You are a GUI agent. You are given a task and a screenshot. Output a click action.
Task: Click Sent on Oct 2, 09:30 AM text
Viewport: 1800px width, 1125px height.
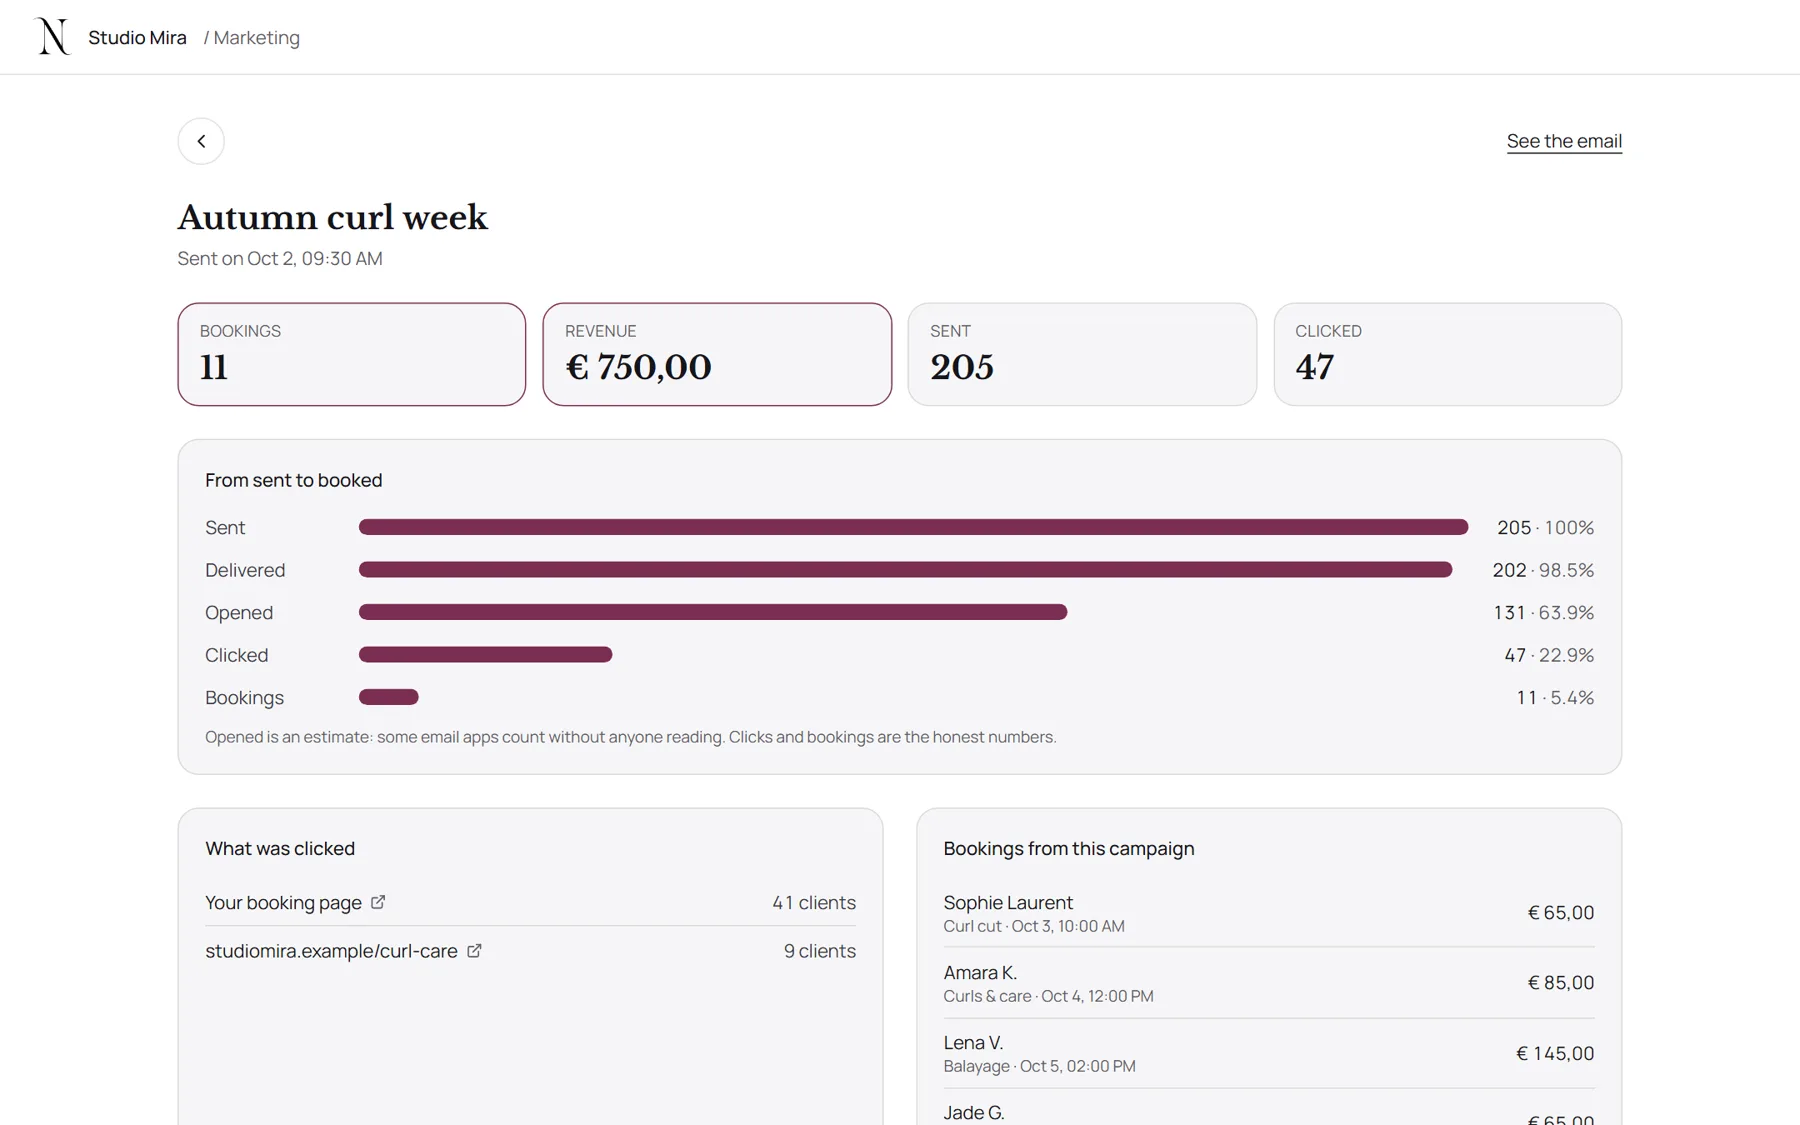point(280,258)
